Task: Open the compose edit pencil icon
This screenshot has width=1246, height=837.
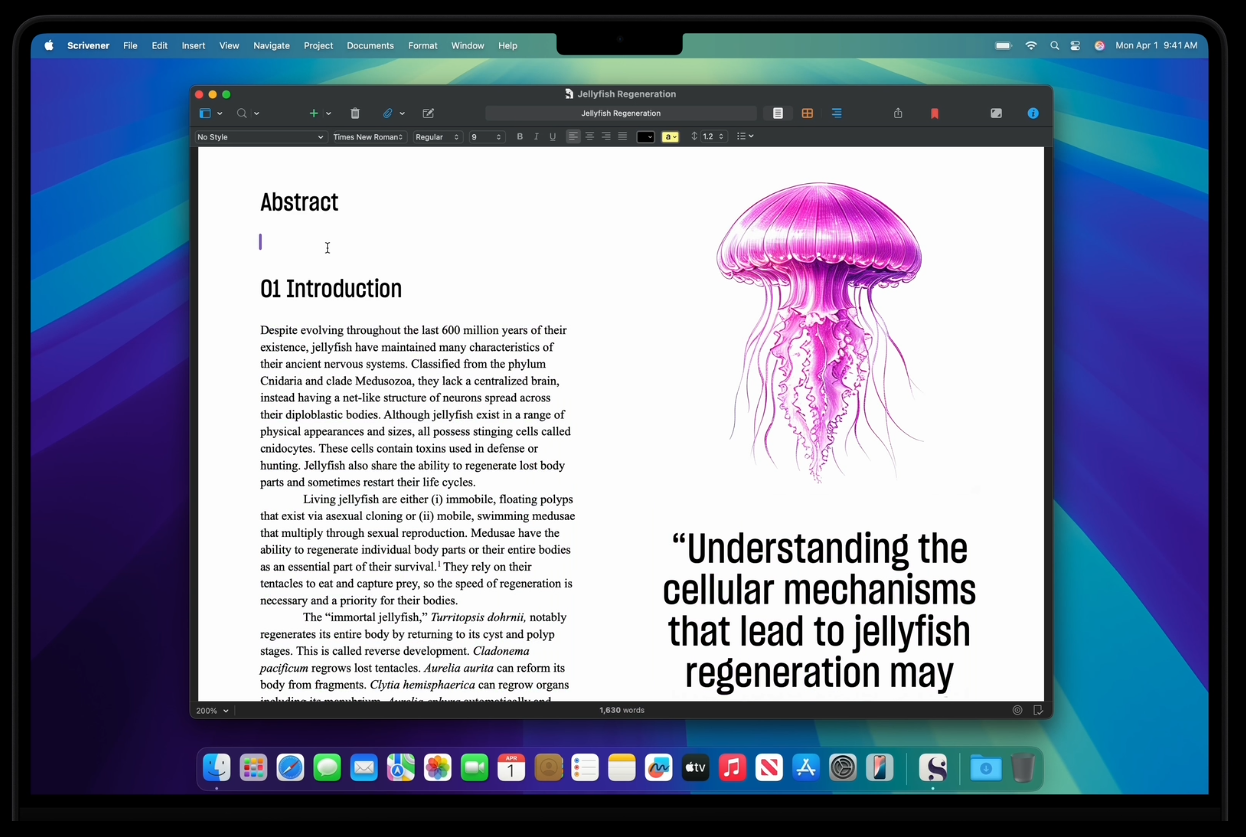Action: click(x=428, y=113)
